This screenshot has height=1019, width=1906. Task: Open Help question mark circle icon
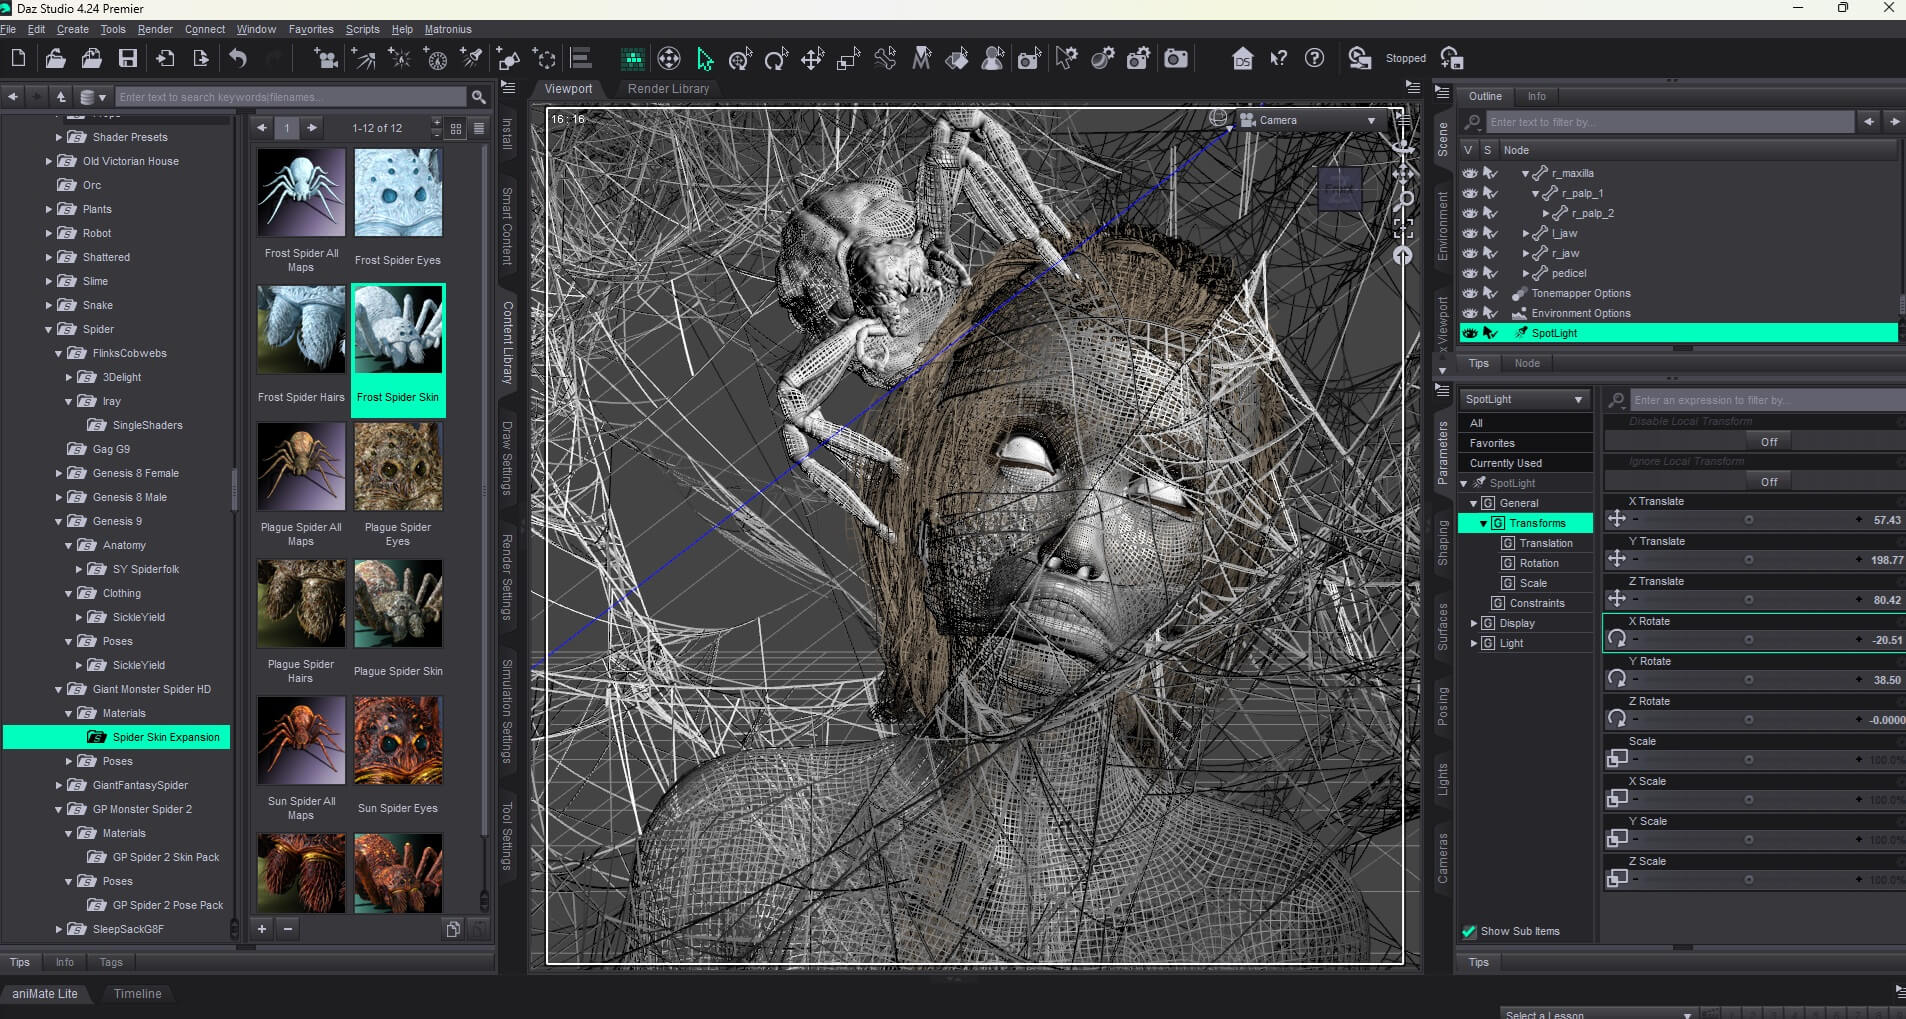click(x=1315, y=59)
